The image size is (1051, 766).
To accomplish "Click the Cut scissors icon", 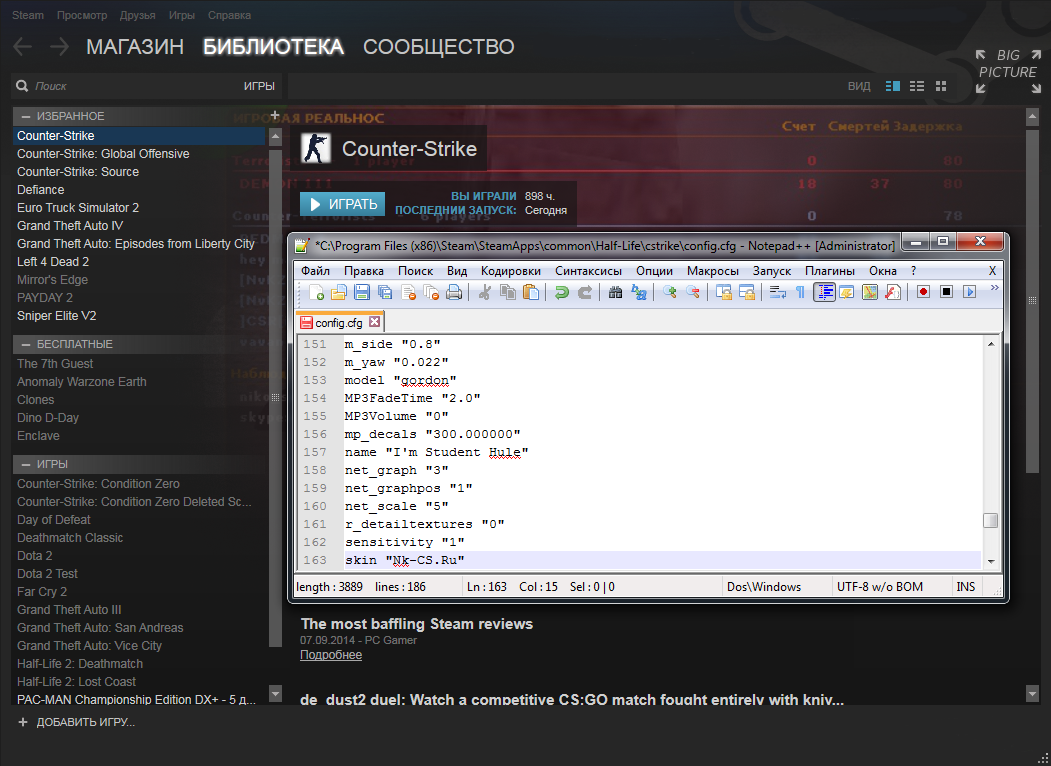I will pyautogui.click(x=485, y=292).
